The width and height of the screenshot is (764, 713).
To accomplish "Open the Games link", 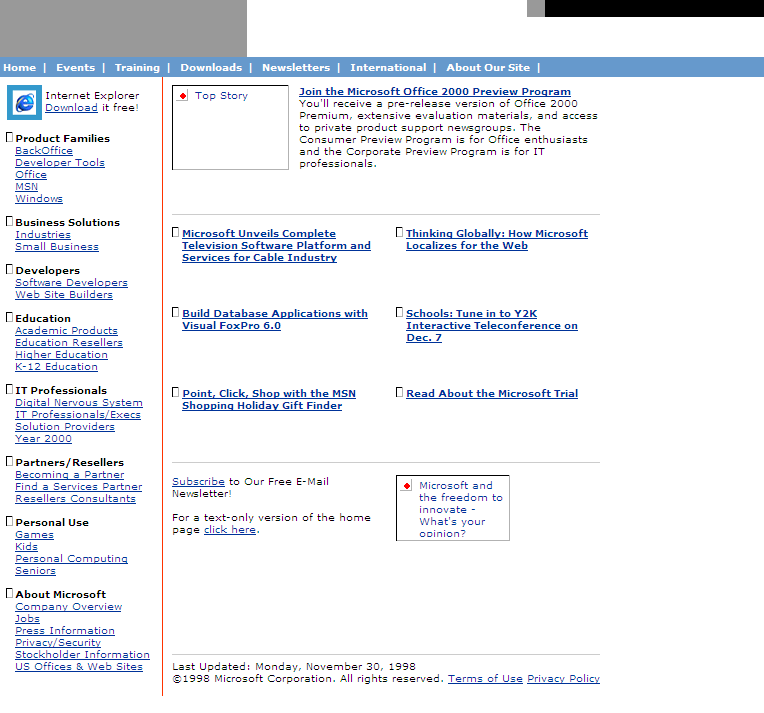I will click(35, 535).
